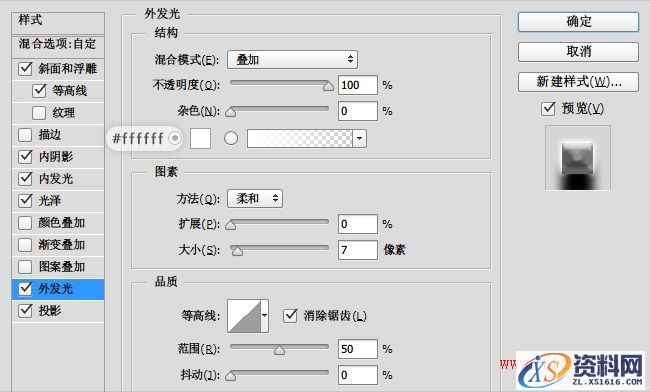The height and width of the screenshot is (392, 650).
Task: Enable the 图案叠加 checkbox
Action: point(25,266)
